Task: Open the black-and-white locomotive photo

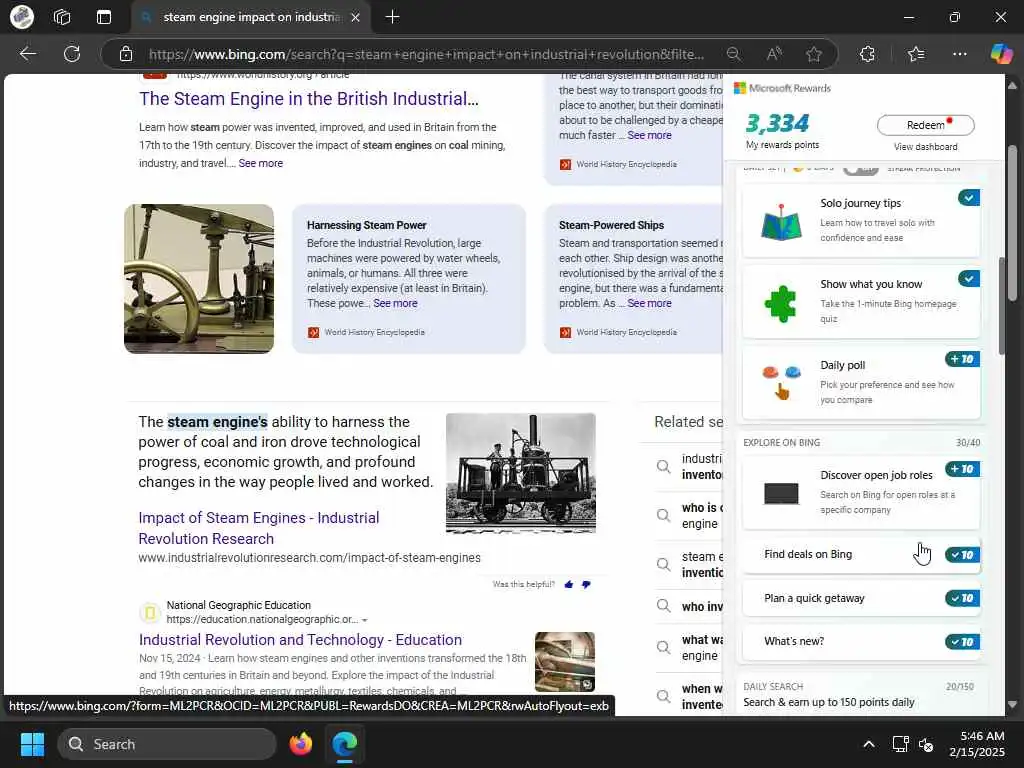Action: point(520,473)
